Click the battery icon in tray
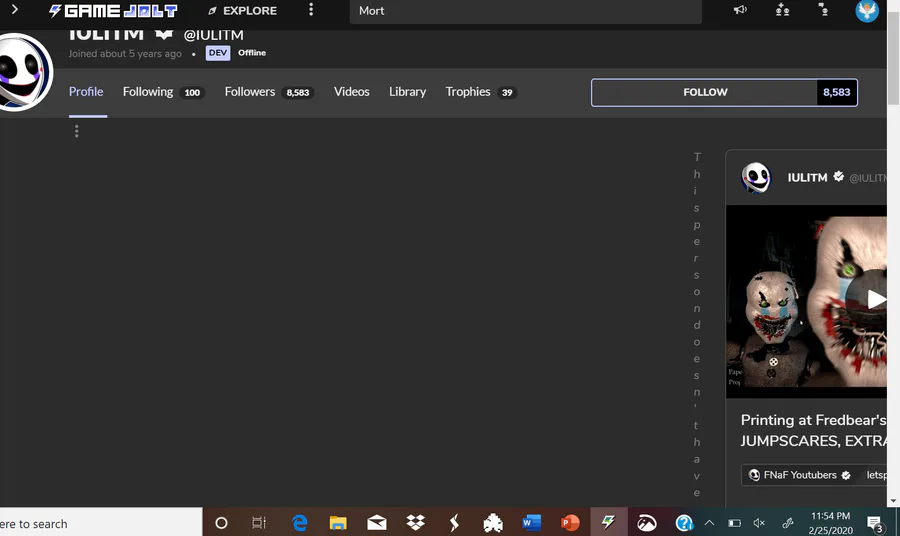Viewport: 900px width, 536px height. (x=734, y=523)
